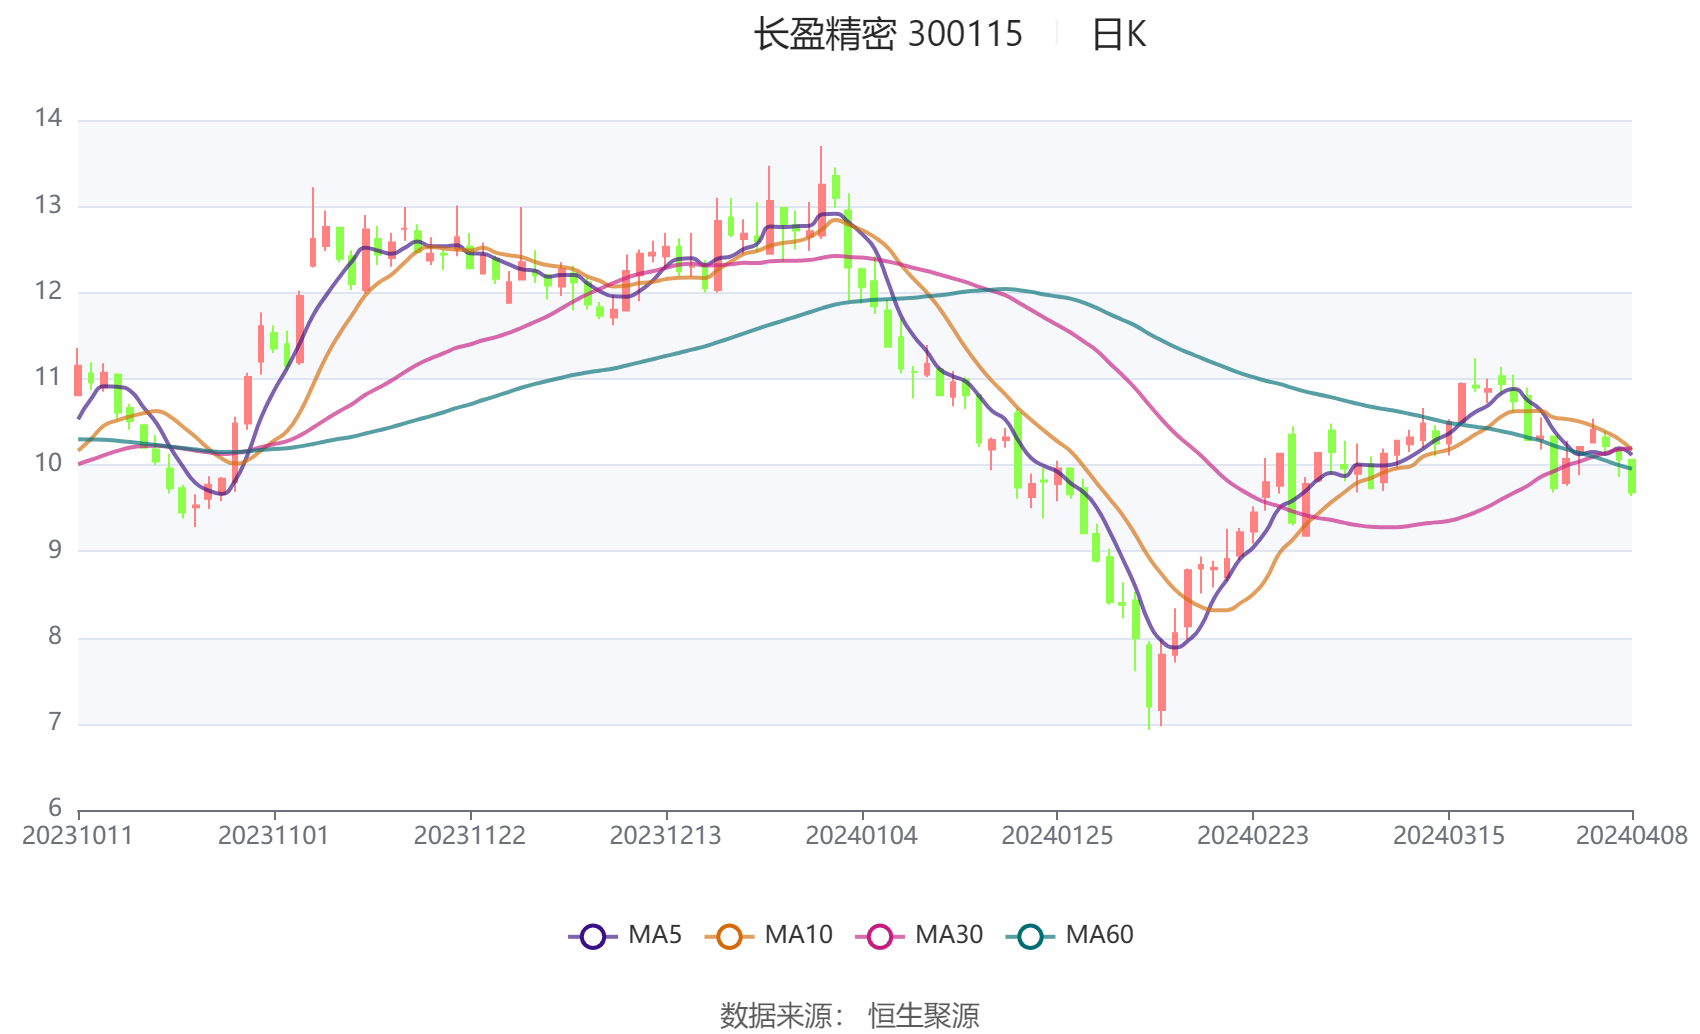Click the MA30 legend text label

click(x=948, y=935)
